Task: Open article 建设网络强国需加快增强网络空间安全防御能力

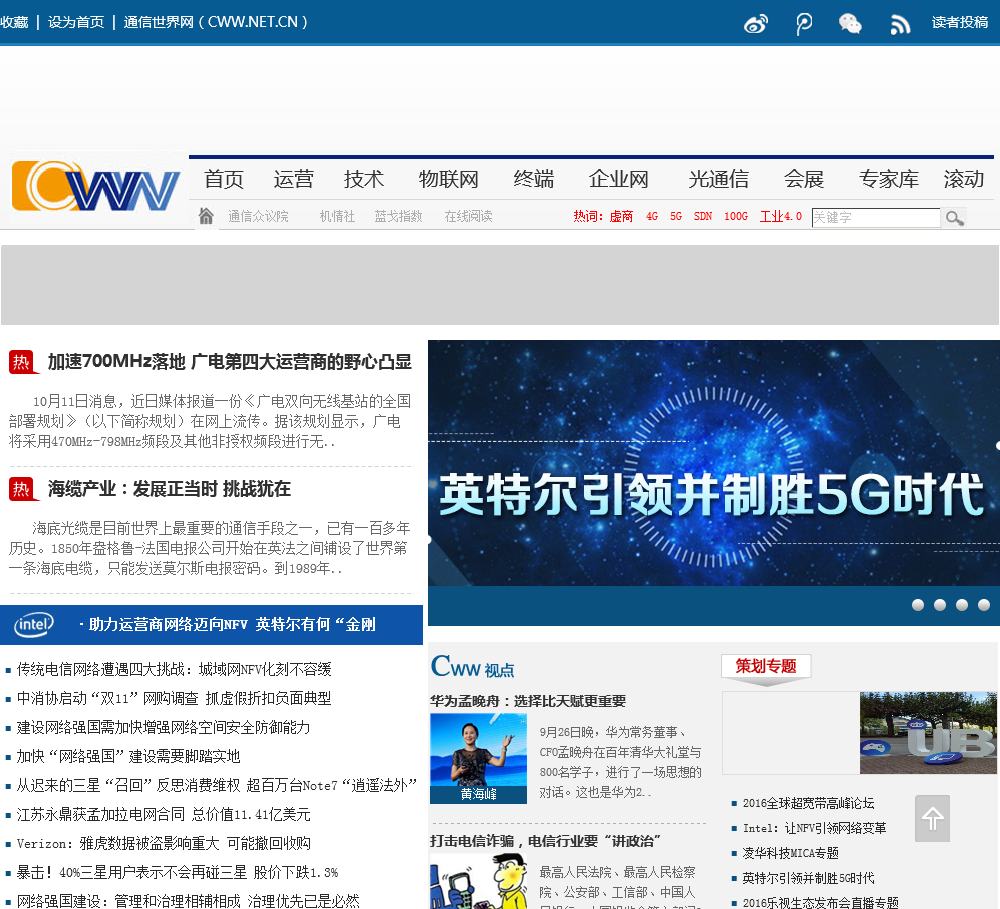Action: pyautogui.click(x=163, y=727)
